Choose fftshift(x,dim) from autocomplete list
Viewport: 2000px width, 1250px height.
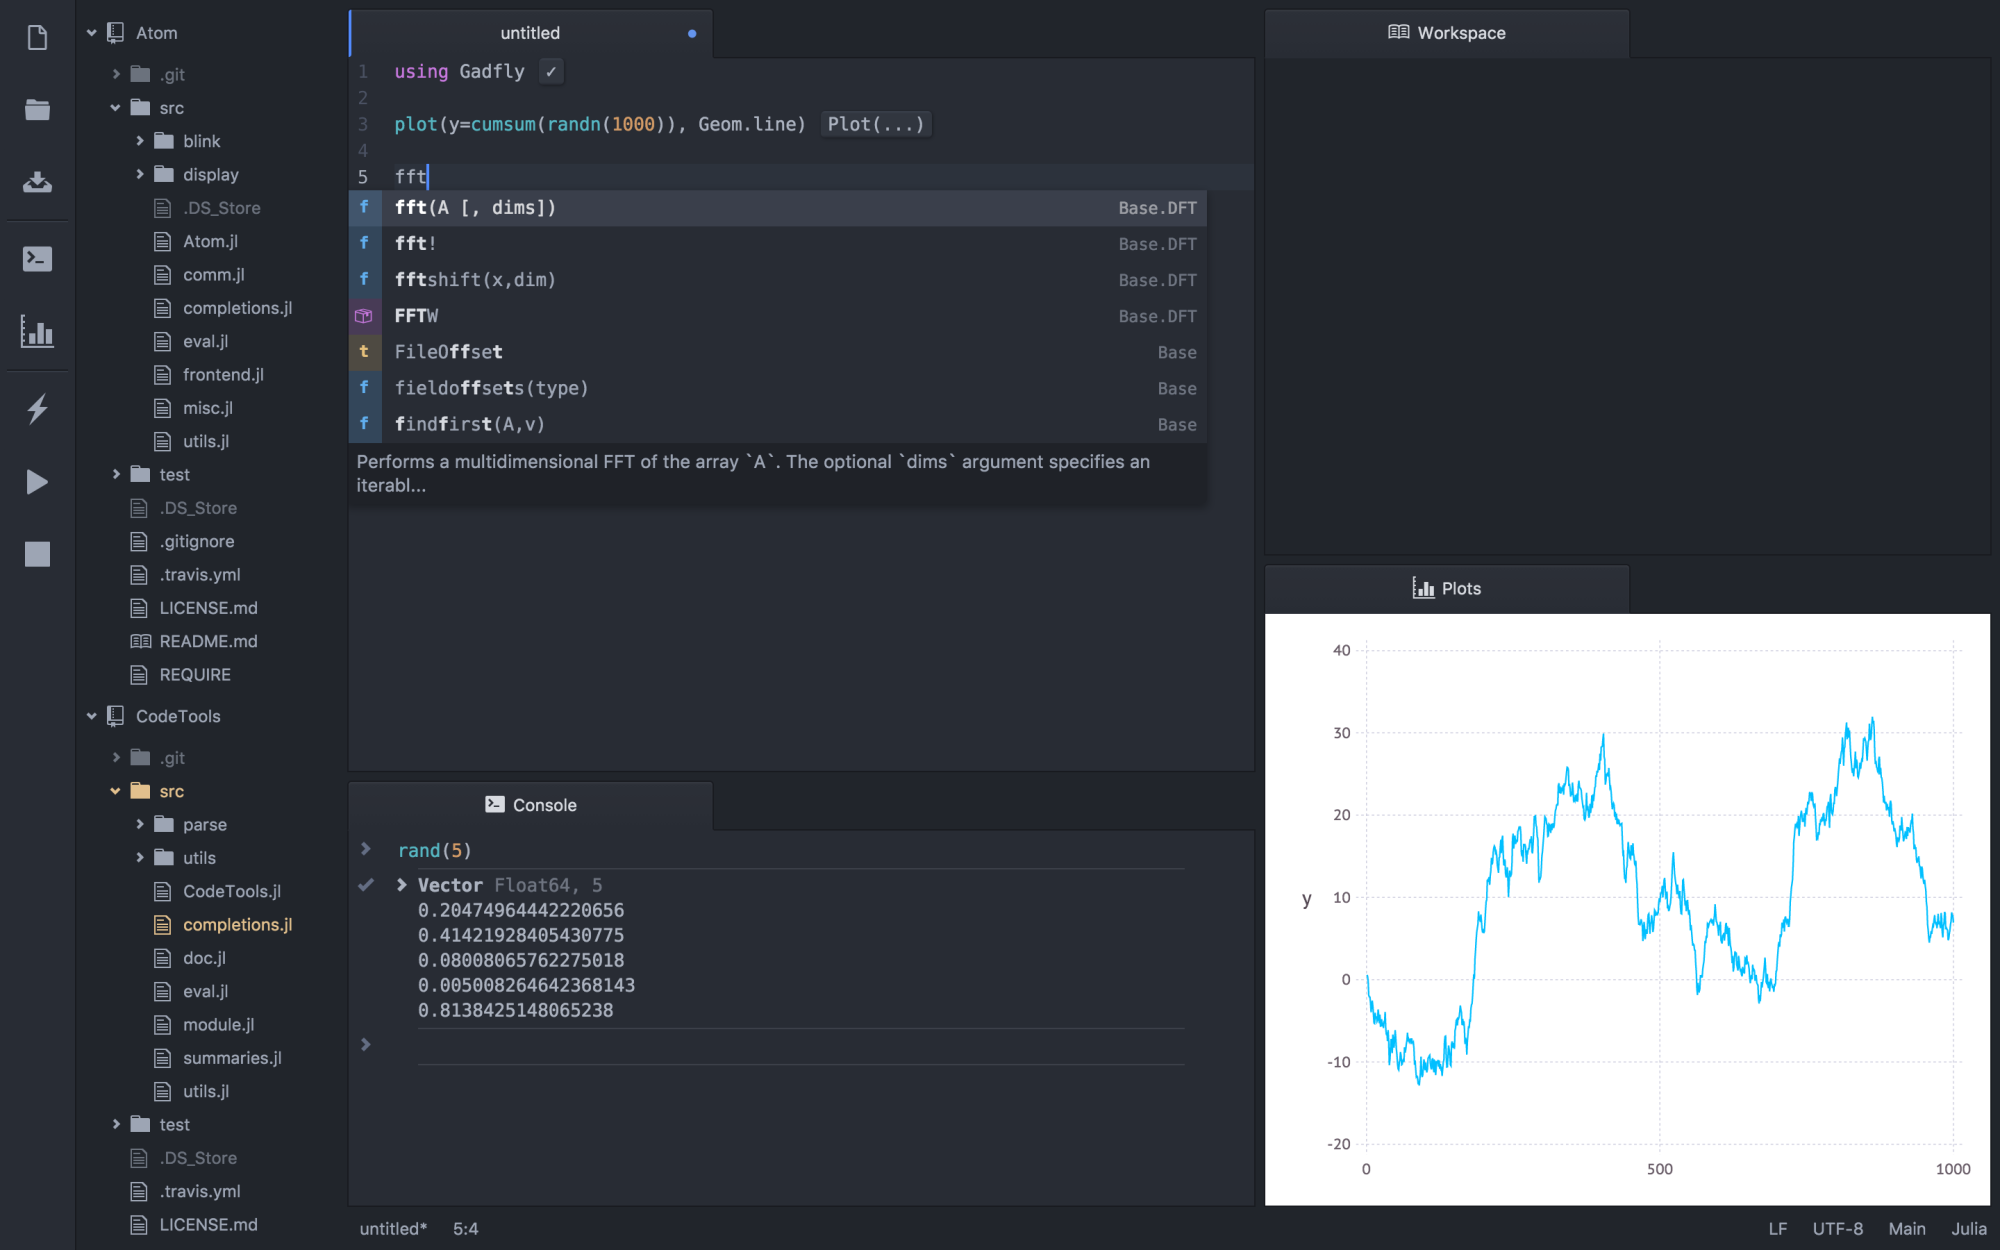point(475,280)
